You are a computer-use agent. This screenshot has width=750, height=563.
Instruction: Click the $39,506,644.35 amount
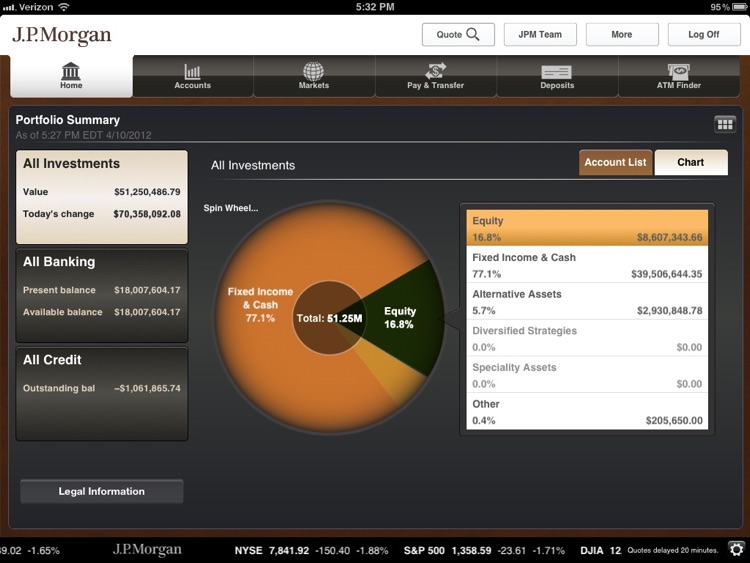coord(666,274)
